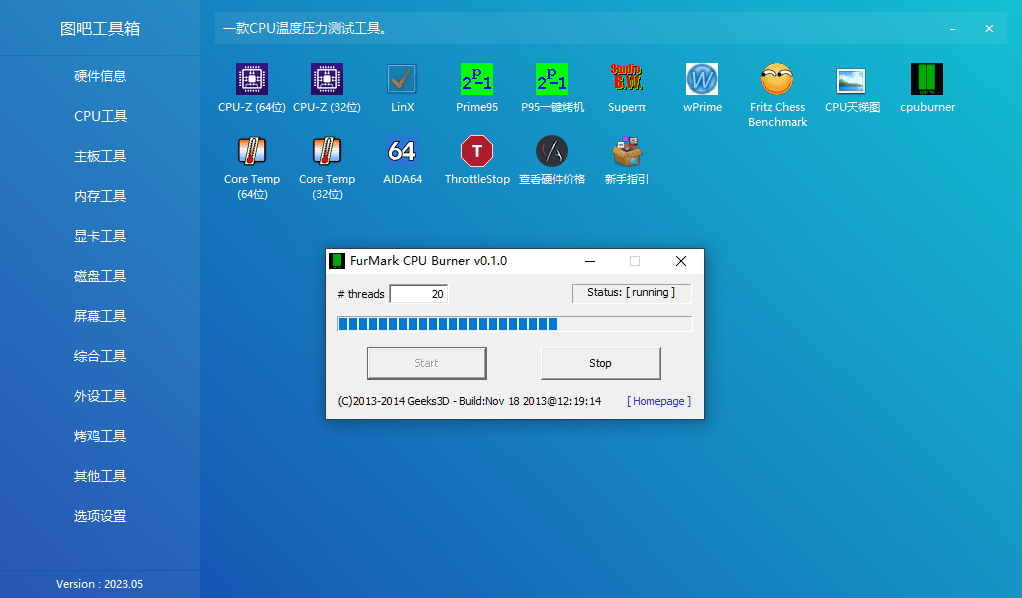Open 磁盘工具 category
Image resolution: width=1022 pixels, height=598 pixels.
[100, 276]
